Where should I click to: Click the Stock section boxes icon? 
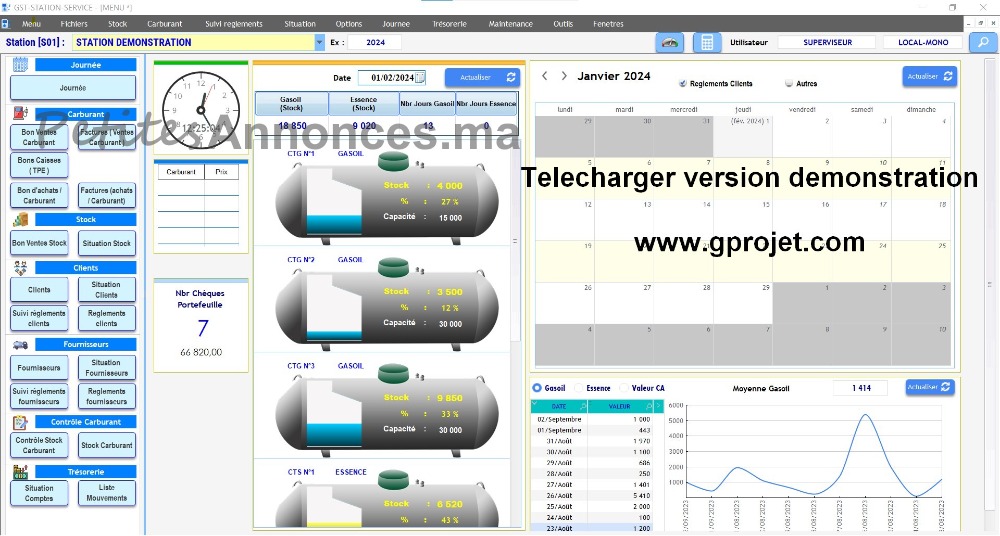(x=20, y=220)
